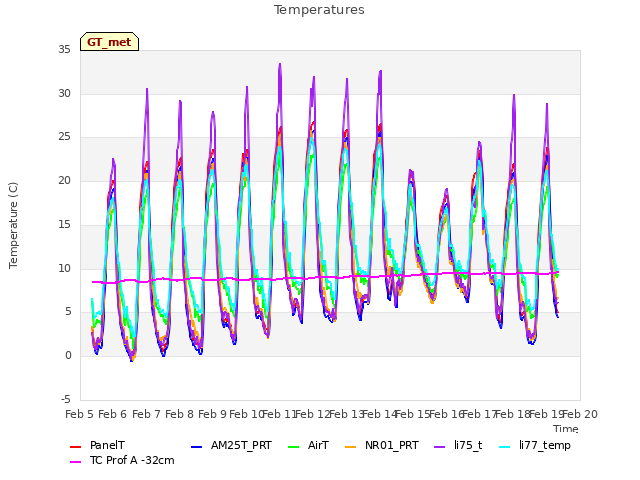This screenshot has width=640, height=480.
Task: Click the tallest li75_t peak near Feb 11
Action: [x=280, y=64]
